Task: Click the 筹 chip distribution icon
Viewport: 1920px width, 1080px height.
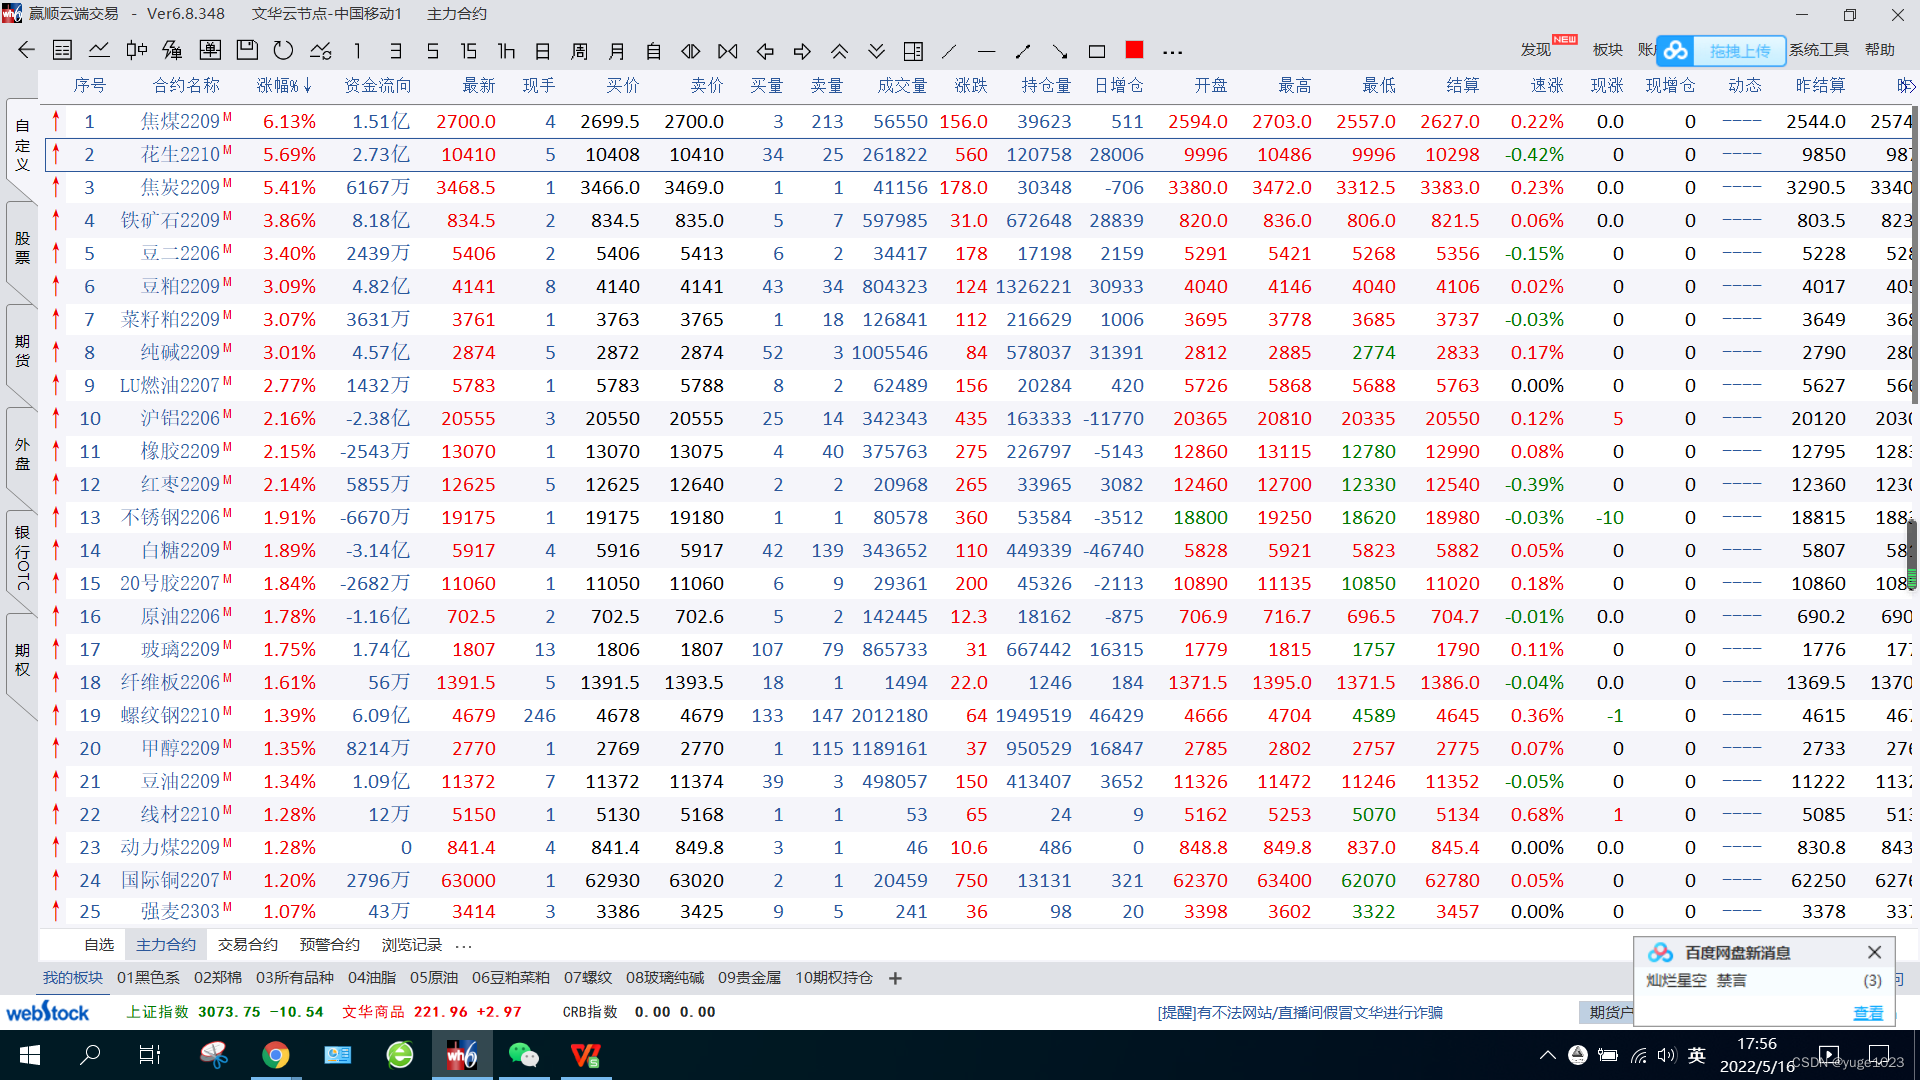Action: [x=172, y=50]
